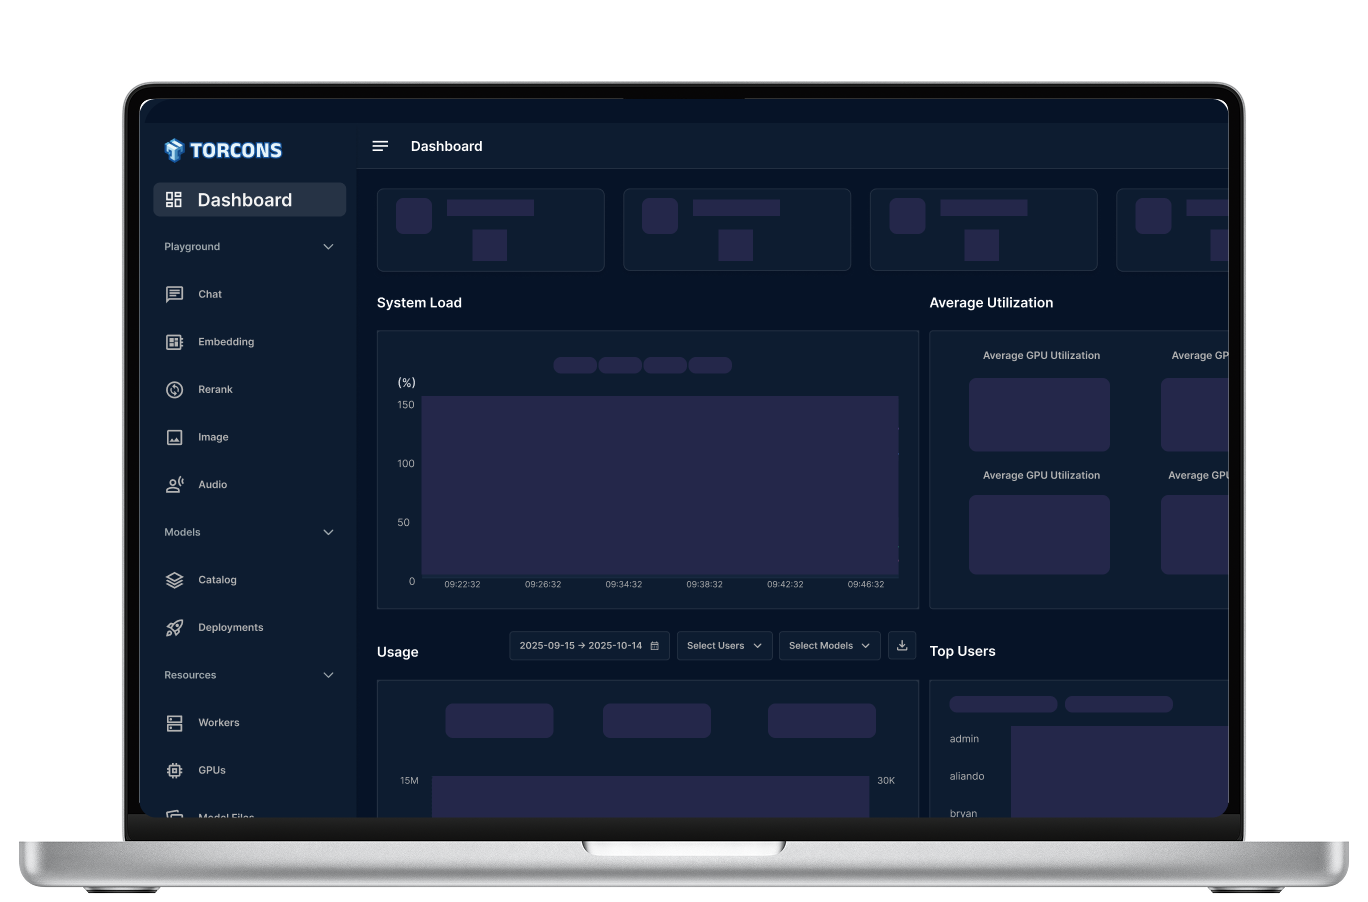Image resolution: width=1368 pixels, height=902 pixels.
Task: Collapse the Playground section
Action: pos(328,246)
